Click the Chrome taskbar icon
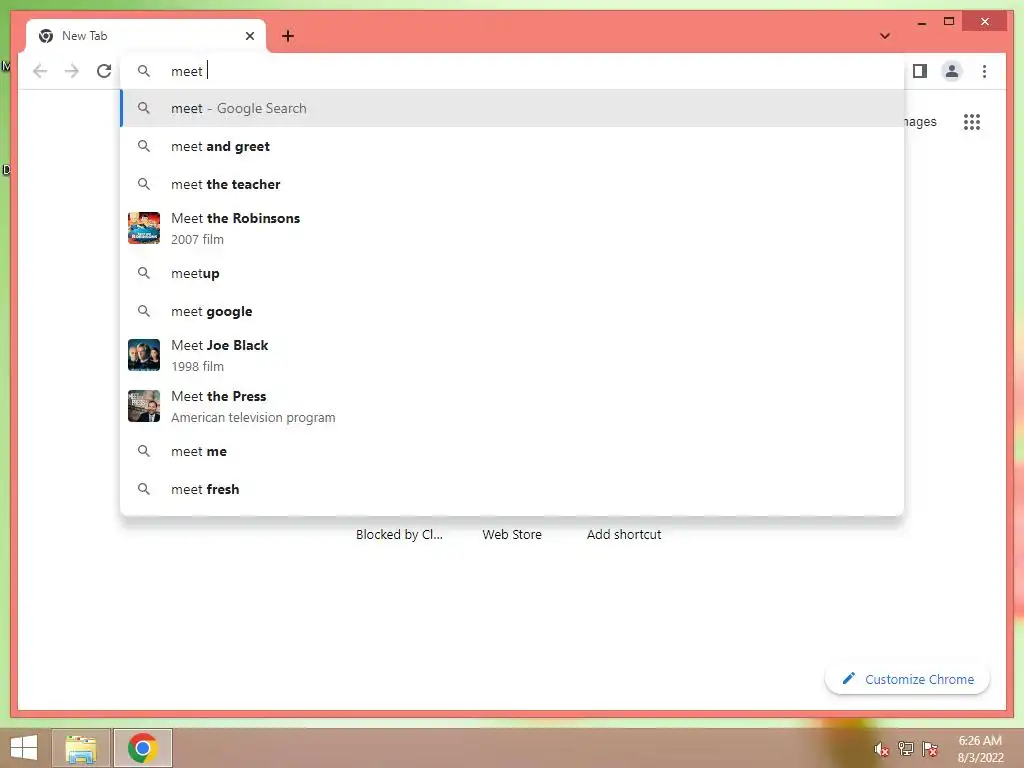The height and width of the screenshot is (768, 1024). pos(142,748)
